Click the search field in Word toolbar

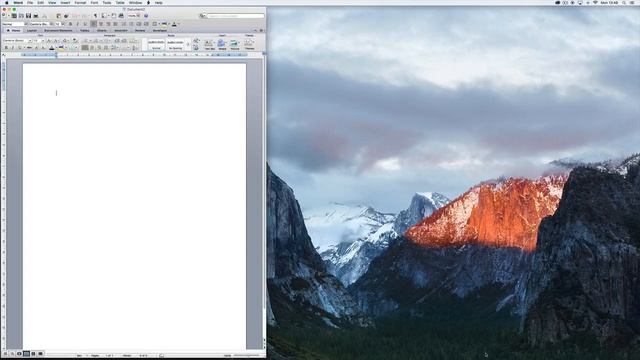click(235, 16)
